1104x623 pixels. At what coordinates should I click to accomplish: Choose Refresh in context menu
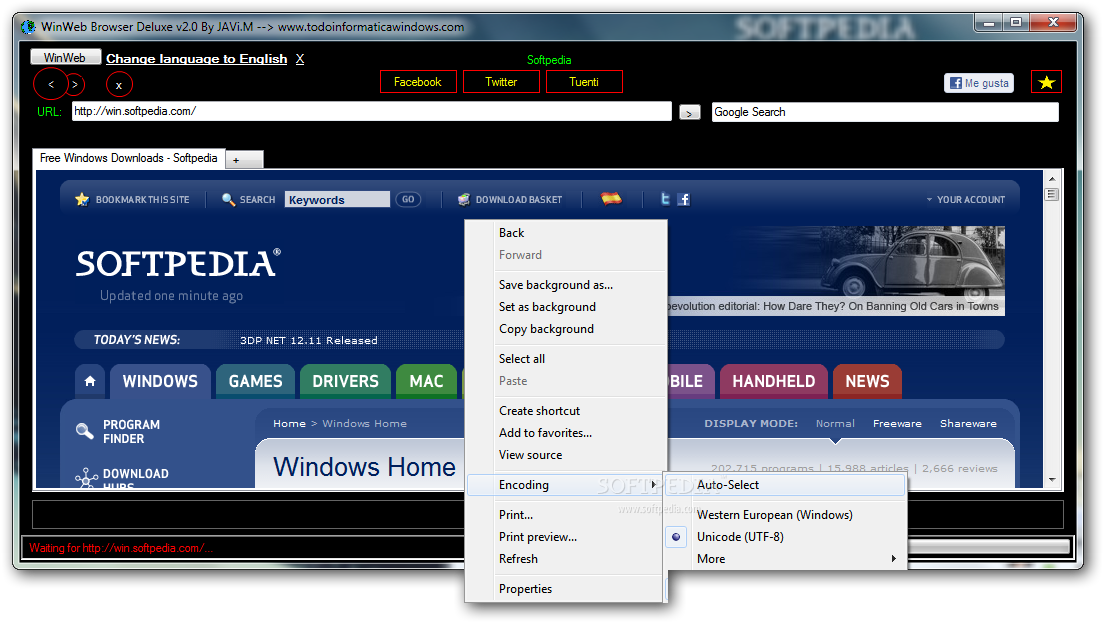(565, 558)
